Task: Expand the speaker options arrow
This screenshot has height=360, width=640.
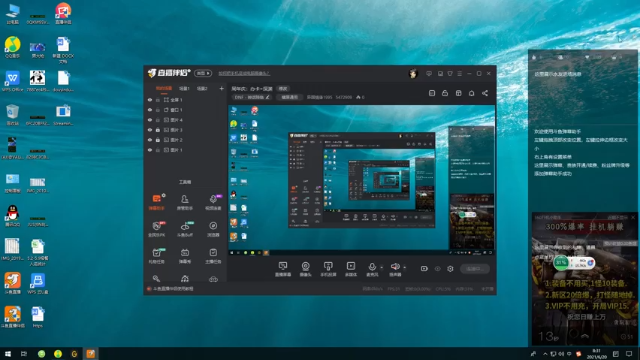Action: (x=404, y=268)
